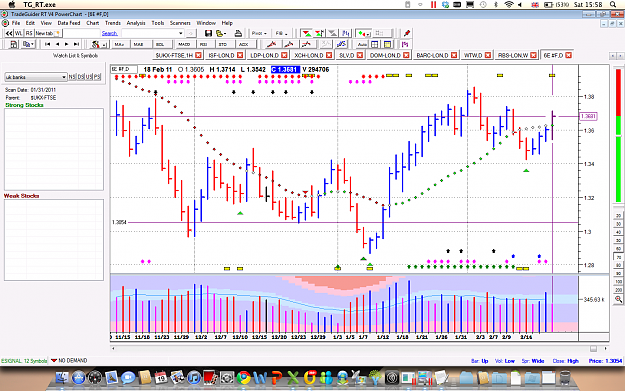Click the grey triangles indicator toolbar icon
The height and width of the screenshot is (391, 625).
(332, 33)
